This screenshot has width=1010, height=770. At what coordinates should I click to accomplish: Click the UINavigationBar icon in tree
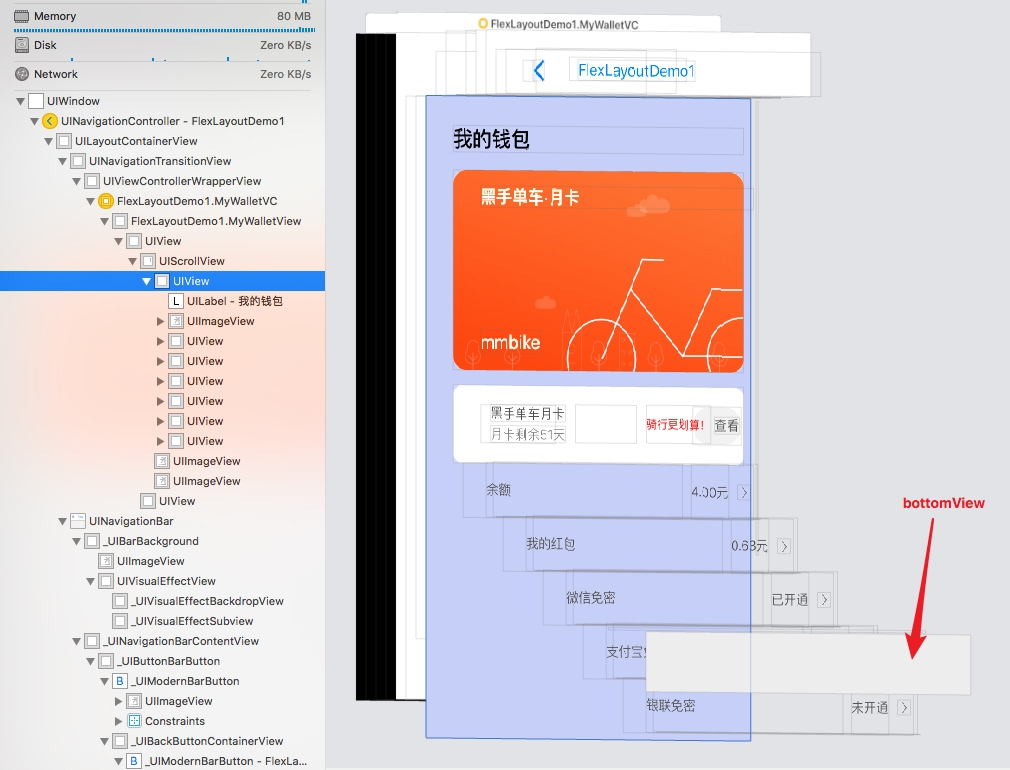[78, 521]
